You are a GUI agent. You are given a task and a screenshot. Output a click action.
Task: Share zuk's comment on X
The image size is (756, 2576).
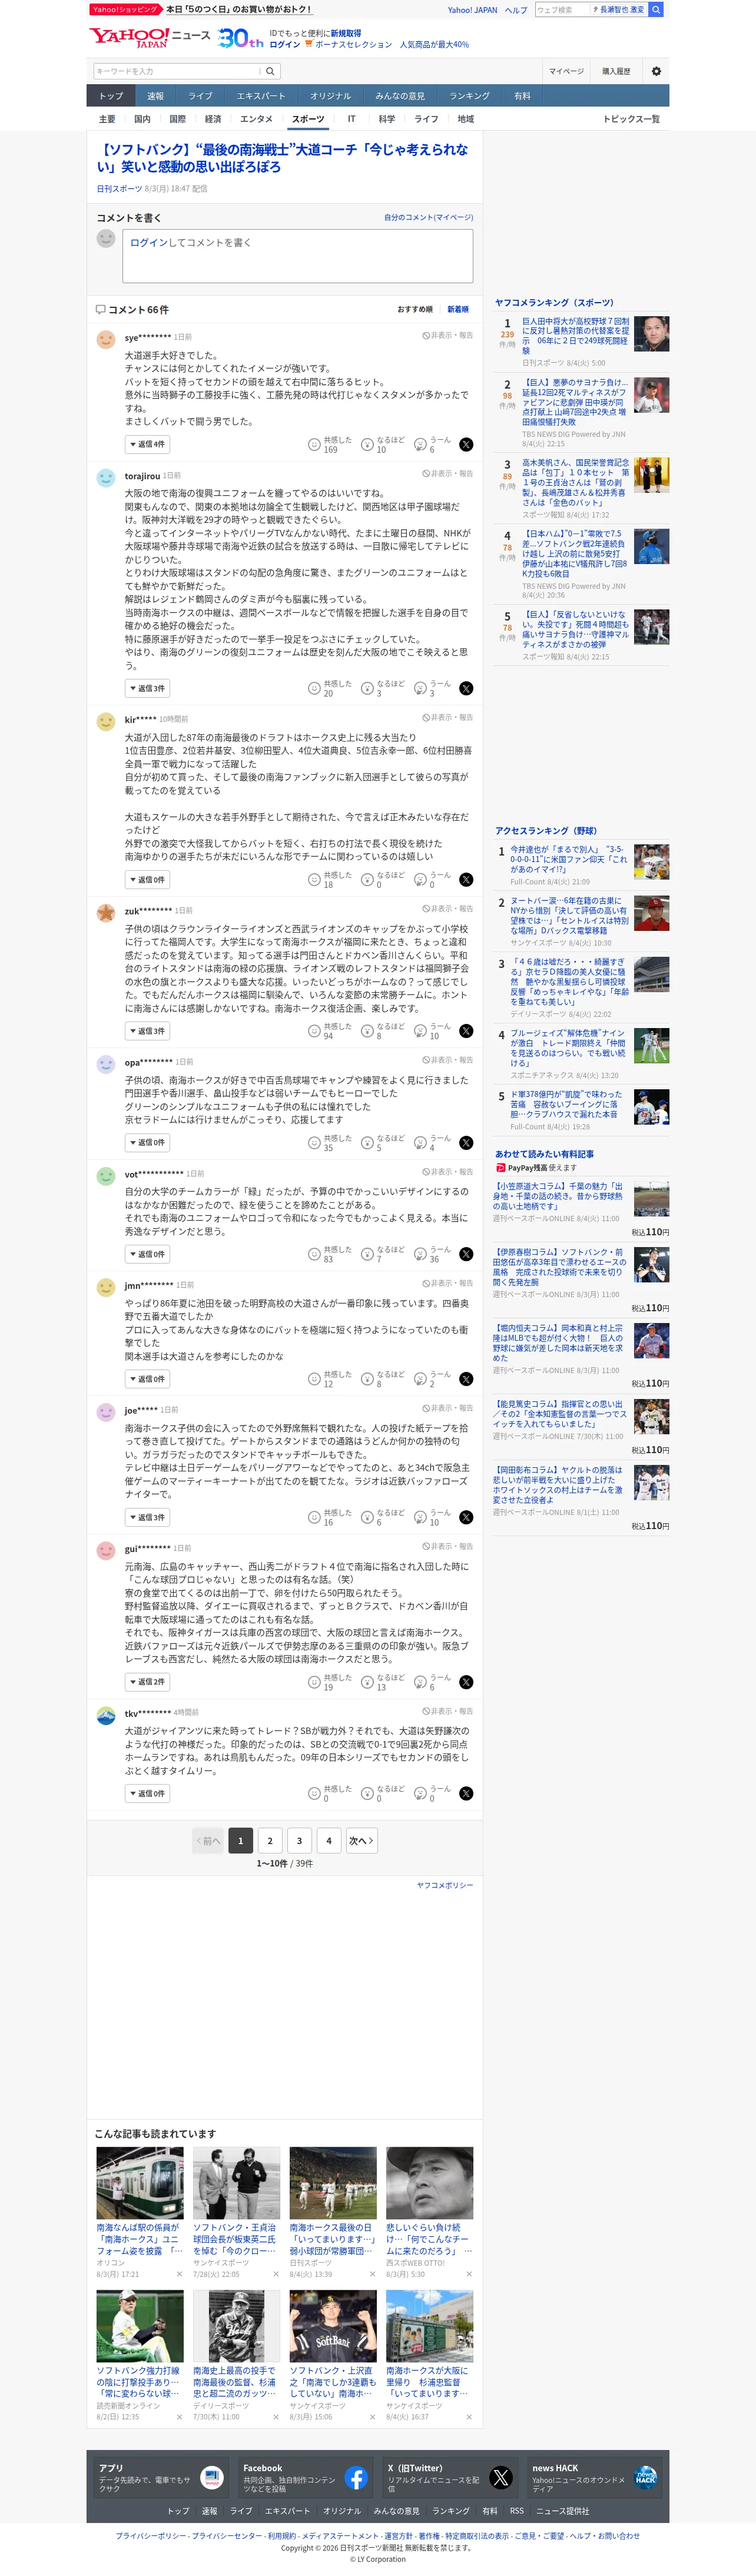tap(466, 1031)
